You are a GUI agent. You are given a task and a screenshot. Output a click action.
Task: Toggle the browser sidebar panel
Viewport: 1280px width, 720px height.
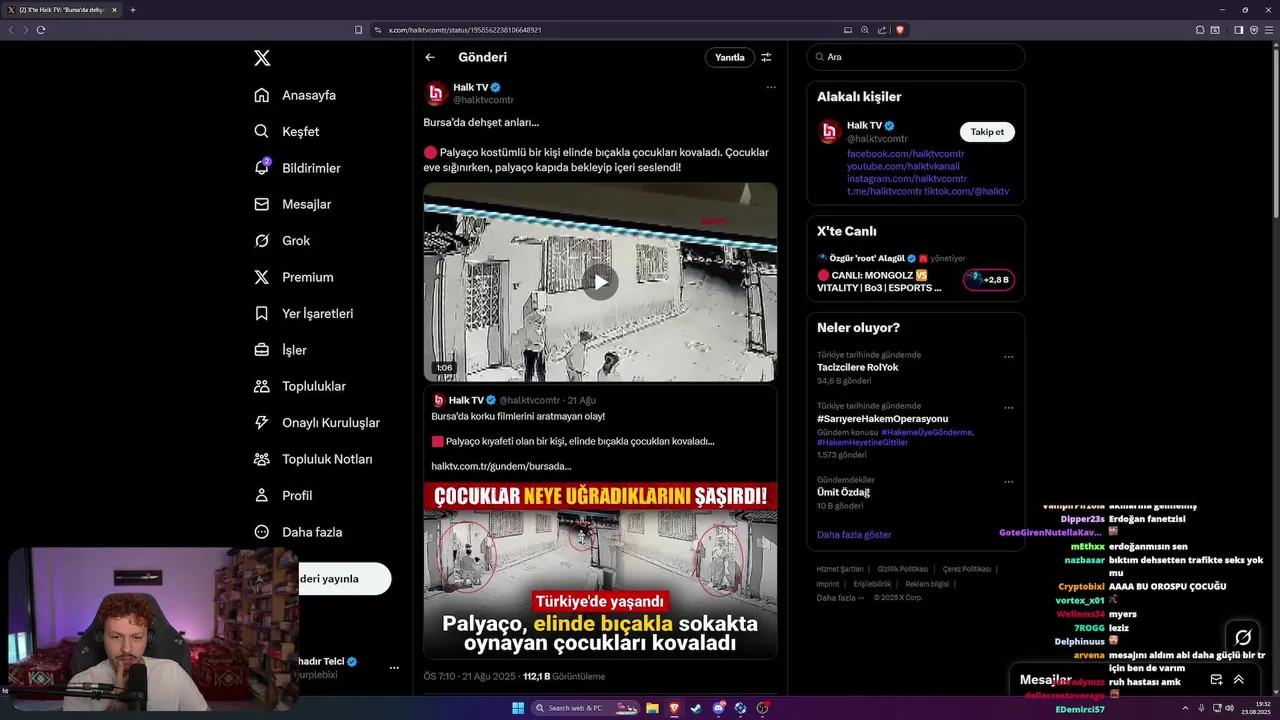[x=1238, y=30]
